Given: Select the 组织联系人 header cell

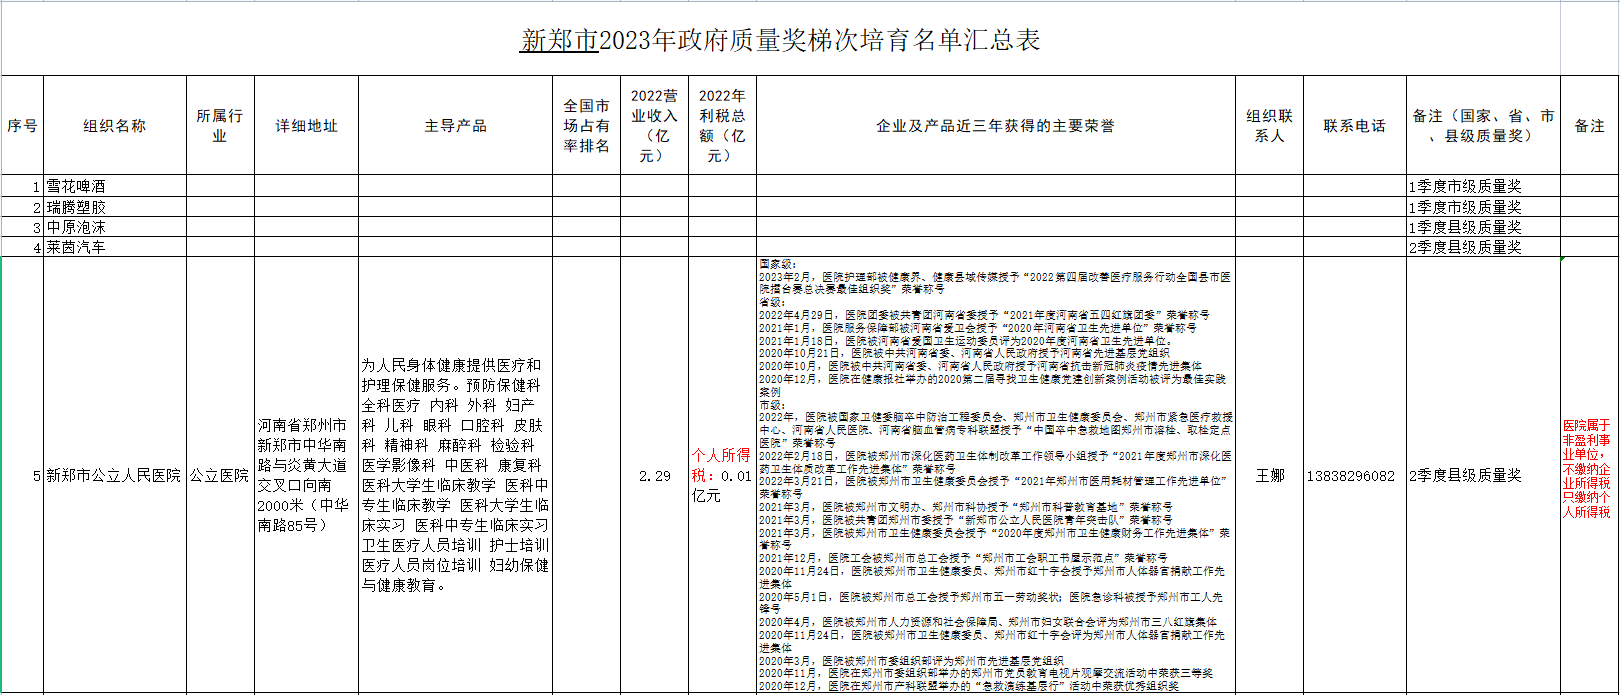Looking at the screenshot, I should 1269,126.
